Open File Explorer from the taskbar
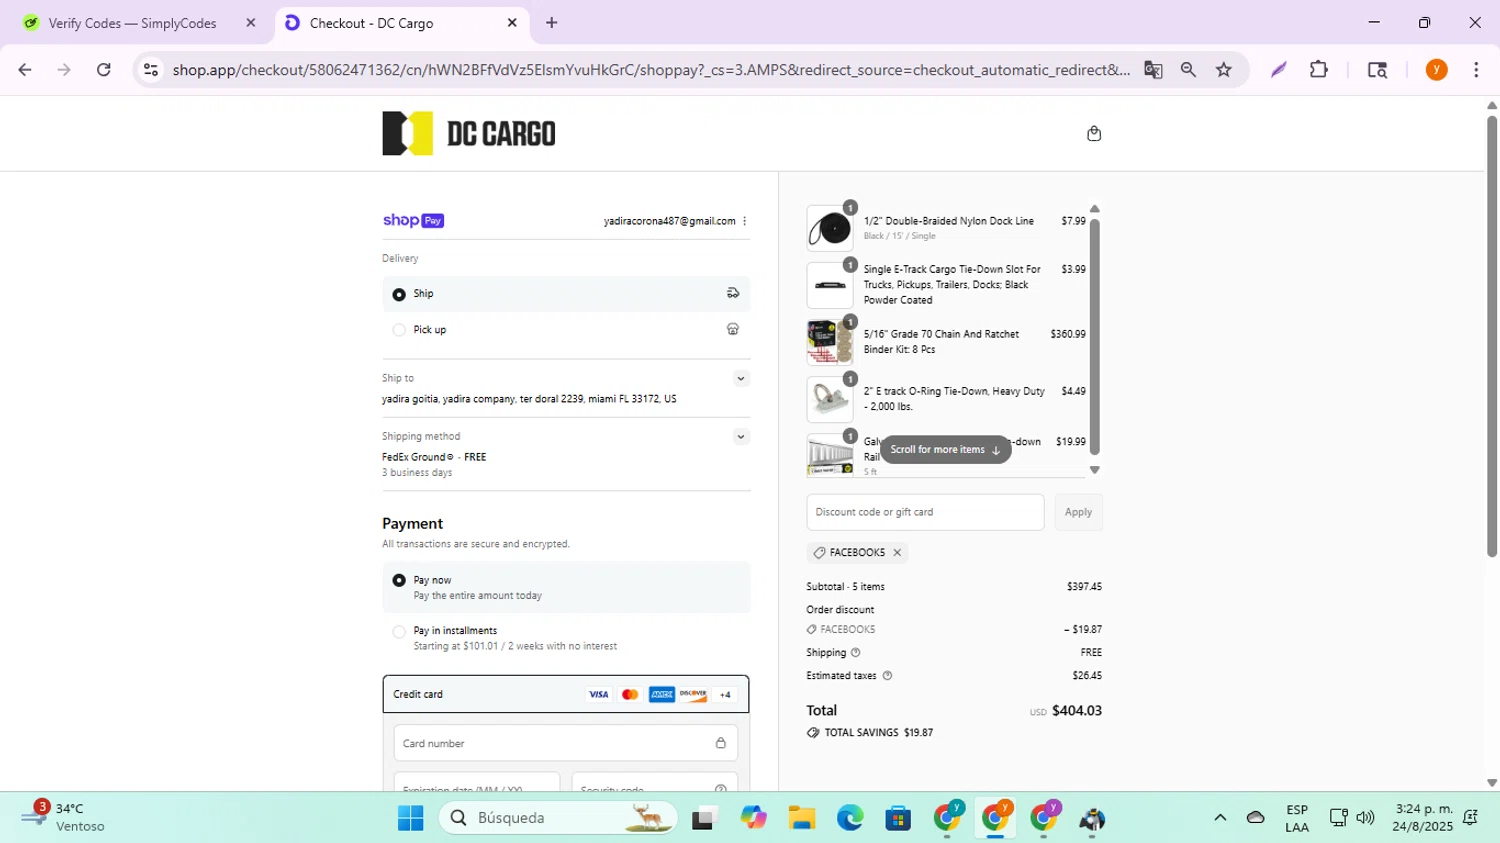This screenshot has height=843, width=1500. pos(801,818)
